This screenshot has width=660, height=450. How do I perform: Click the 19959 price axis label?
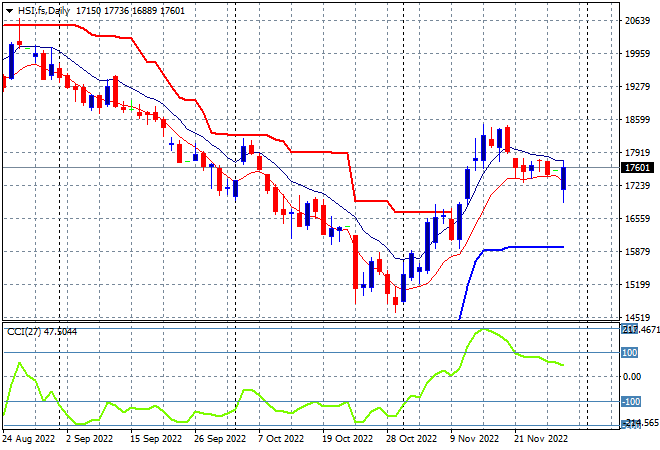pyautogui.click(x=637, y=53)
